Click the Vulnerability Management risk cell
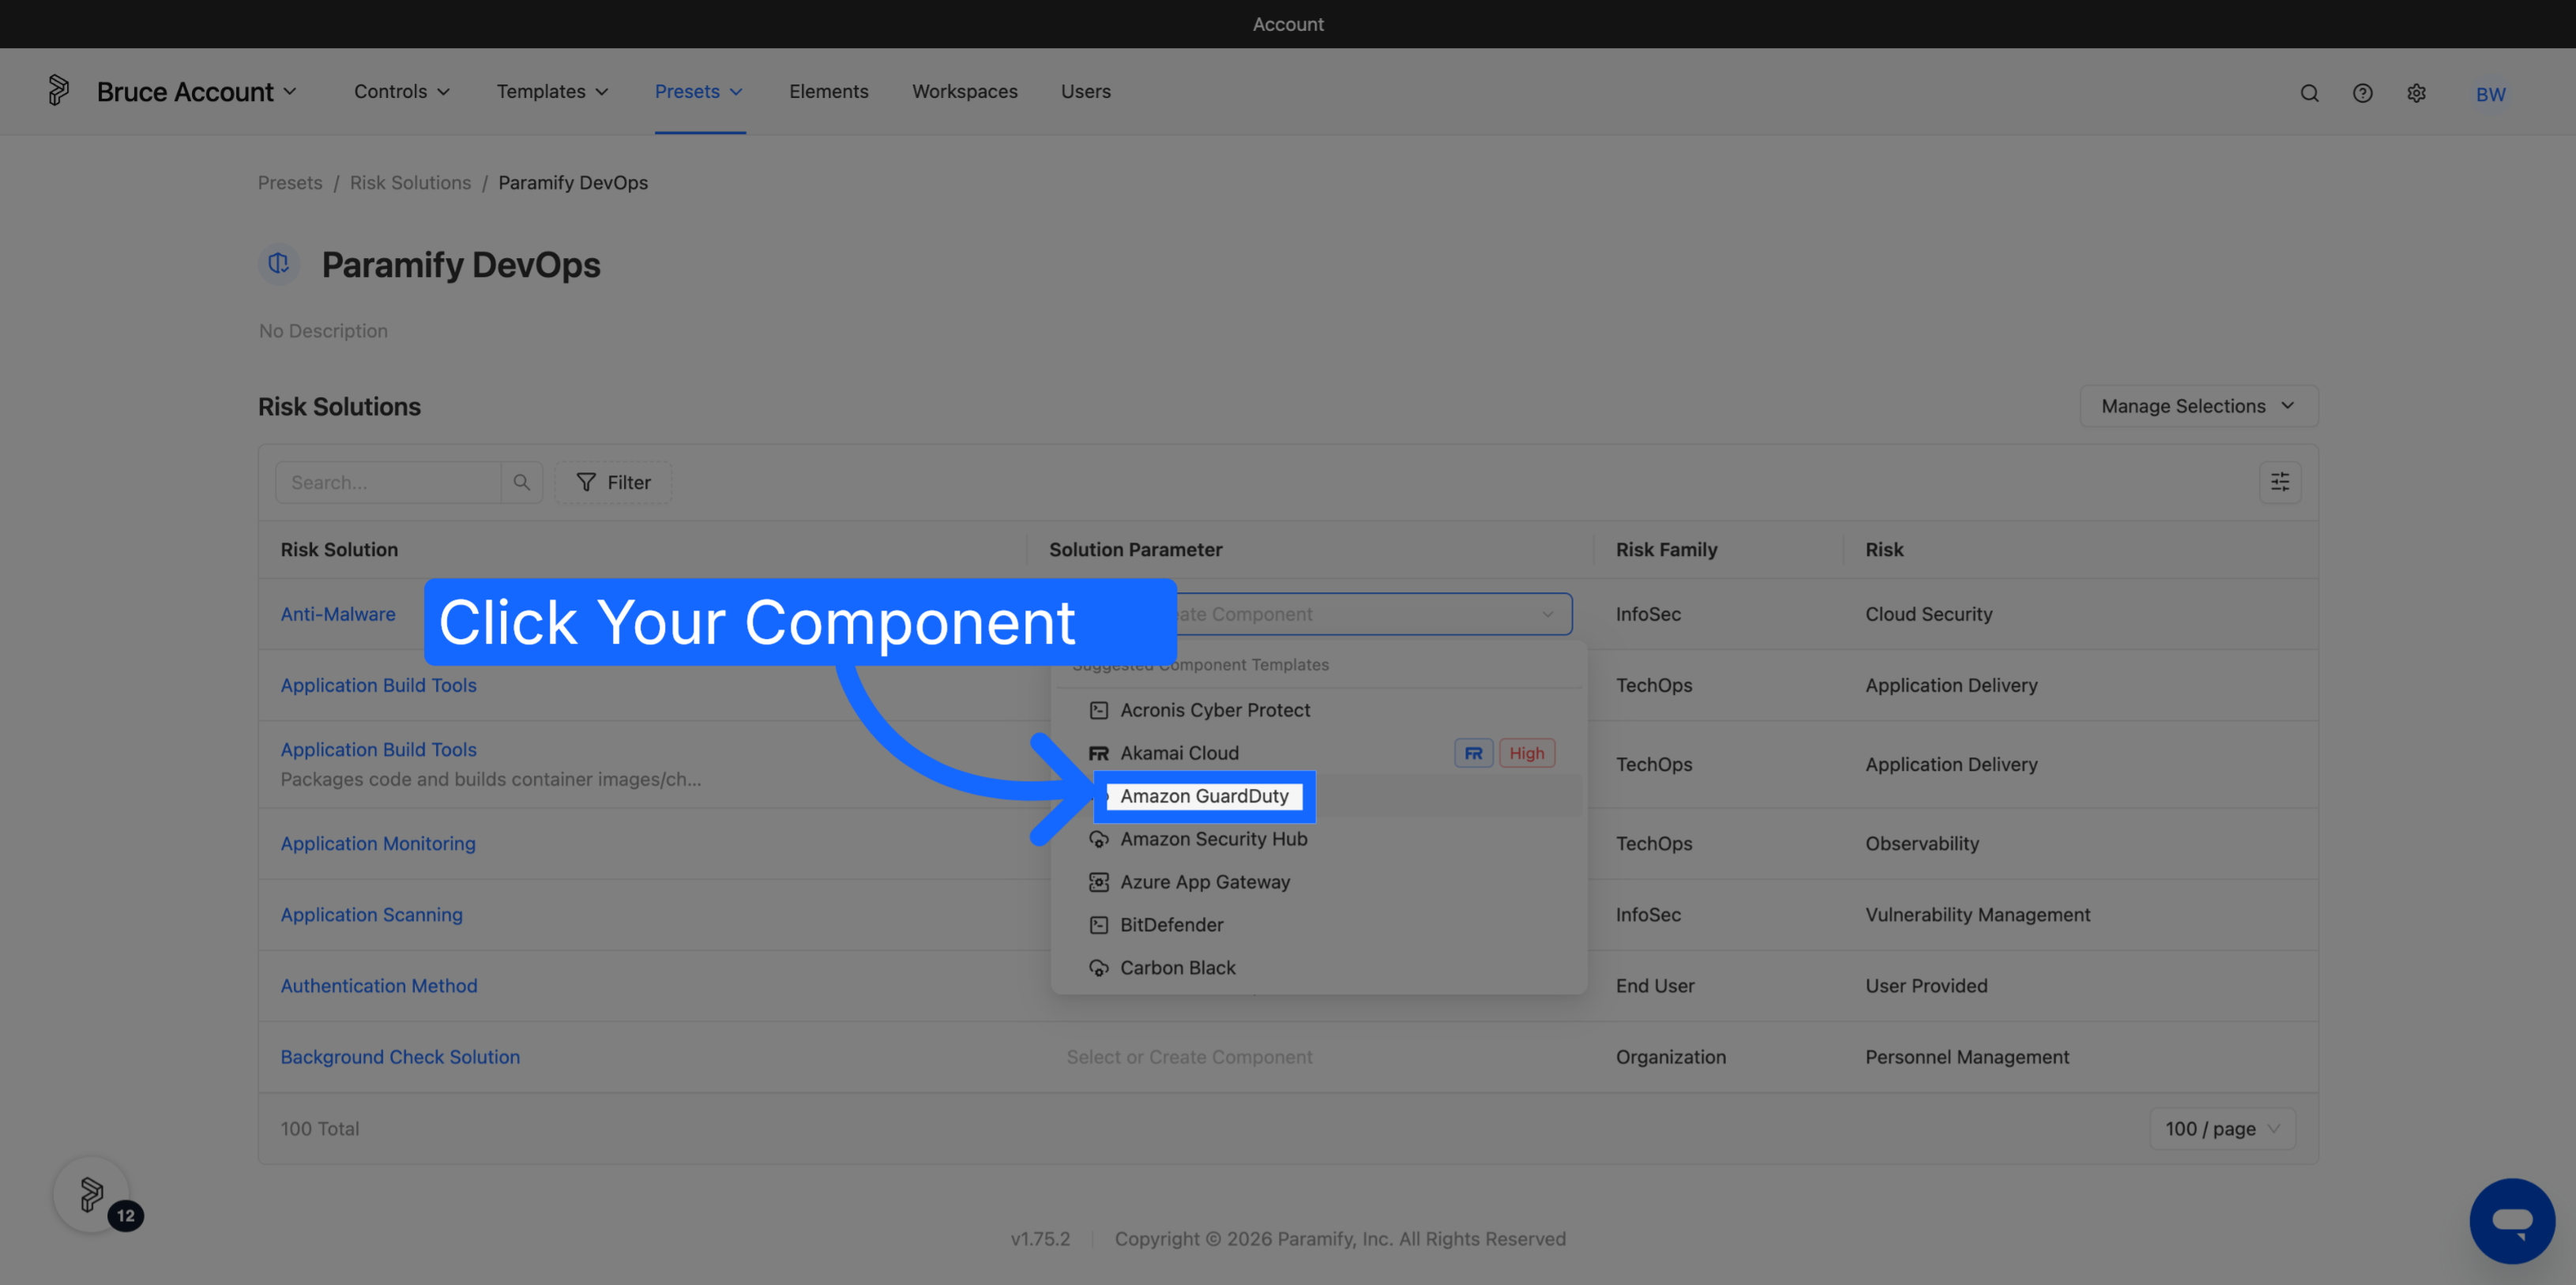Viewport: 2576px width, 1285px height. [1977, 914]
